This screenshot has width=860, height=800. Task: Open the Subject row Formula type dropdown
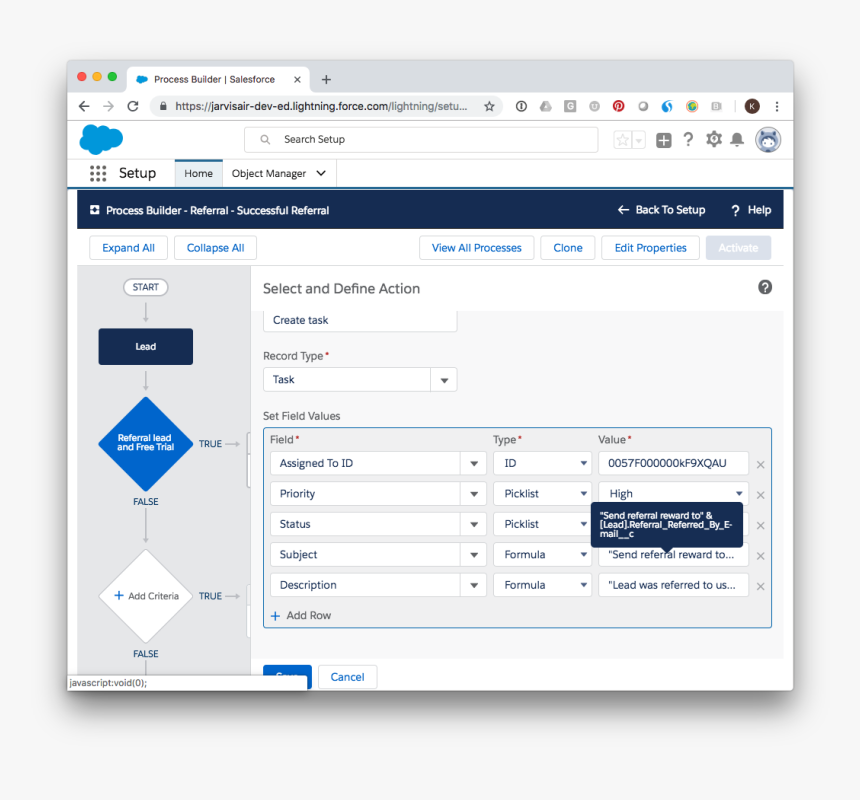coord(542,554)
